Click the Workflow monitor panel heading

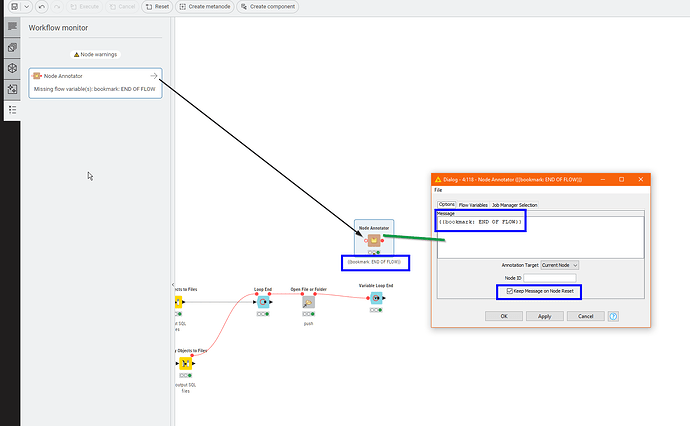point(58,28)
